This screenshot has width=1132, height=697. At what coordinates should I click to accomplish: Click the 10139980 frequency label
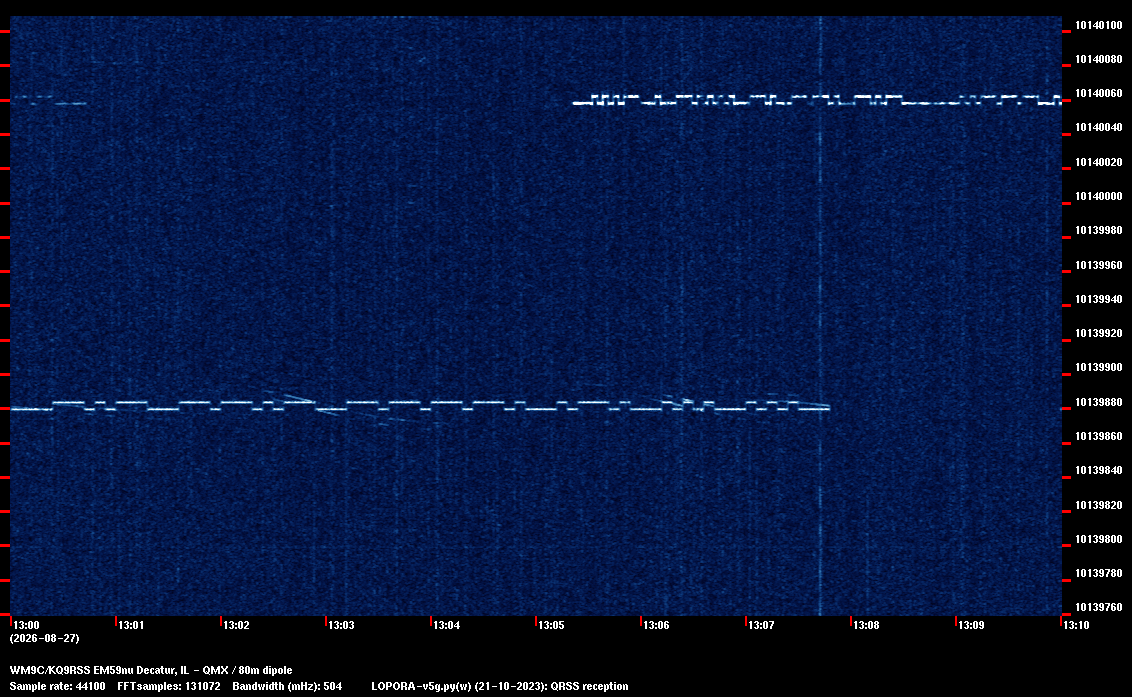pyautogui.click(x=1098, y=230)
